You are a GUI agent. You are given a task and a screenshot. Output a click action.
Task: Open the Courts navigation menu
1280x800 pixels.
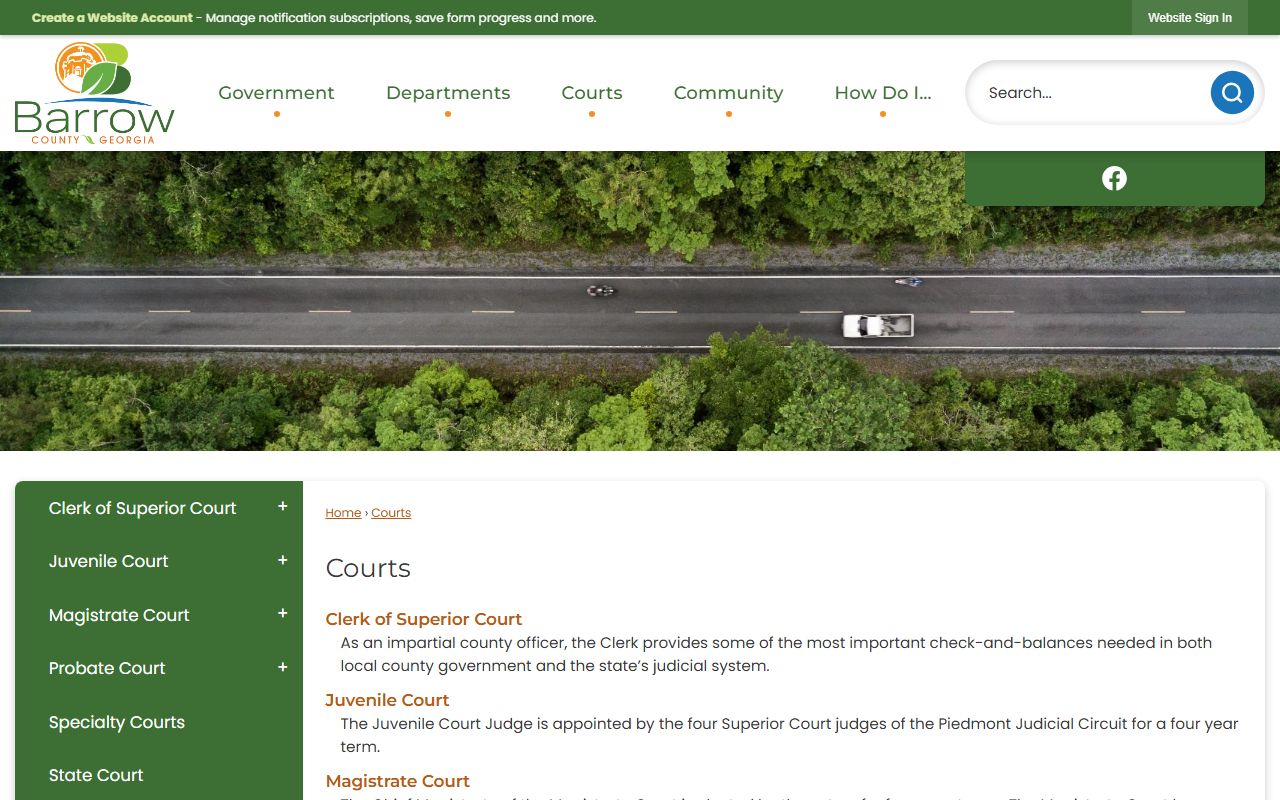pos(592,93)
